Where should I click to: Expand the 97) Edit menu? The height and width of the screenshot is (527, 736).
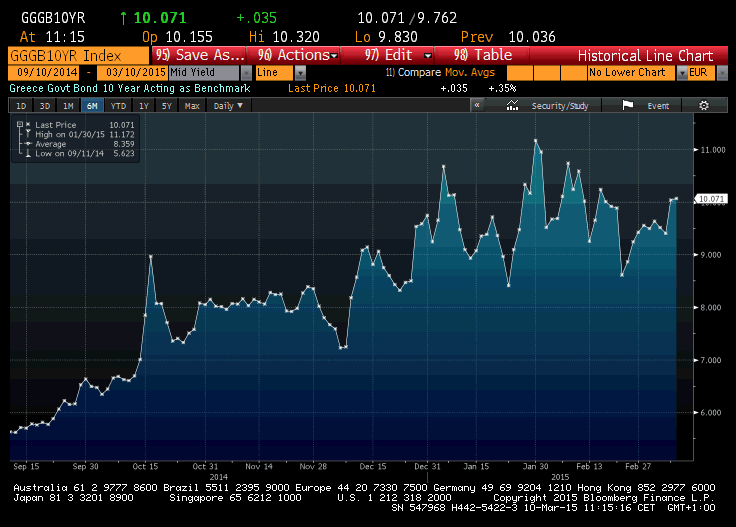pyautogui.click(x=388, y=55)
